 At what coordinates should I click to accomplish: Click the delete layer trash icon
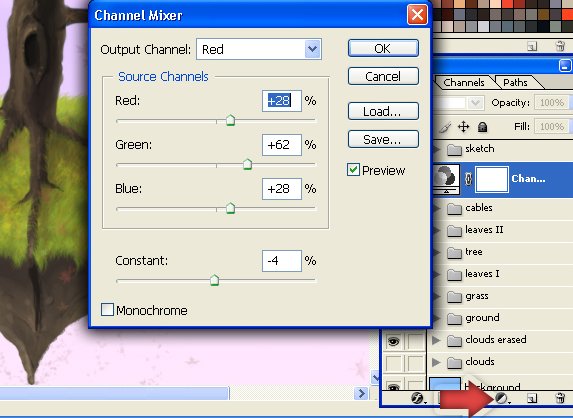(560, 398)
